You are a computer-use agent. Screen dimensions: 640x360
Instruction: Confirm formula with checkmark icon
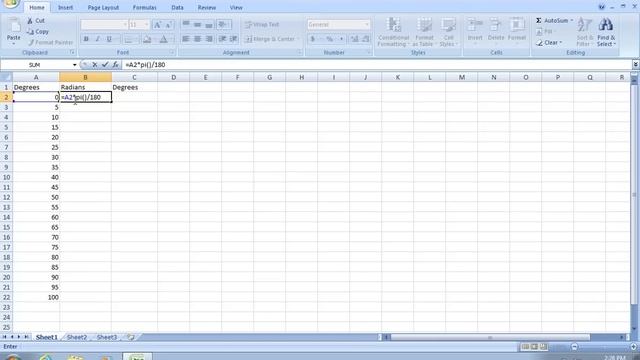coord(105,64)
